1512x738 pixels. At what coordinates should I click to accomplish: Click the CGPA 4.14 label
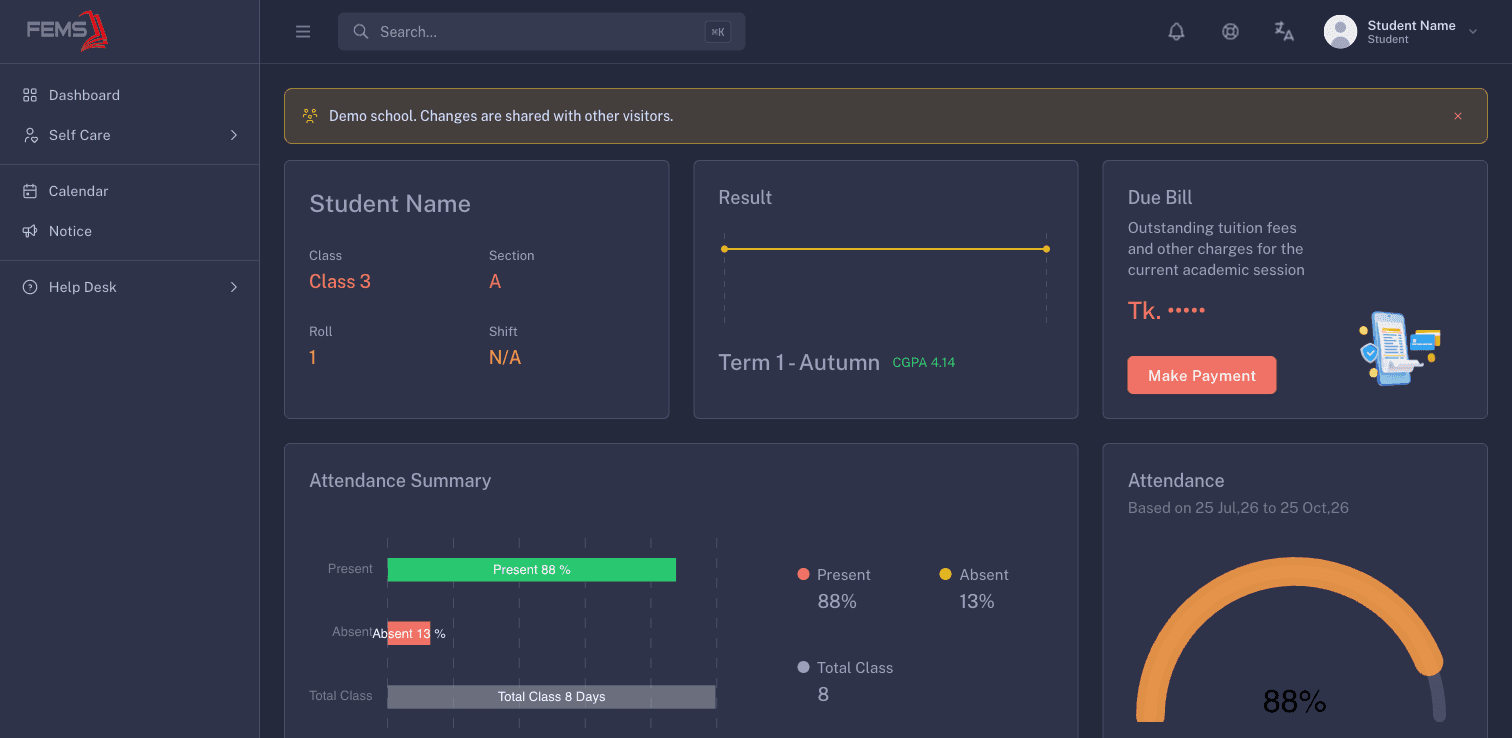tap(924, 363)
